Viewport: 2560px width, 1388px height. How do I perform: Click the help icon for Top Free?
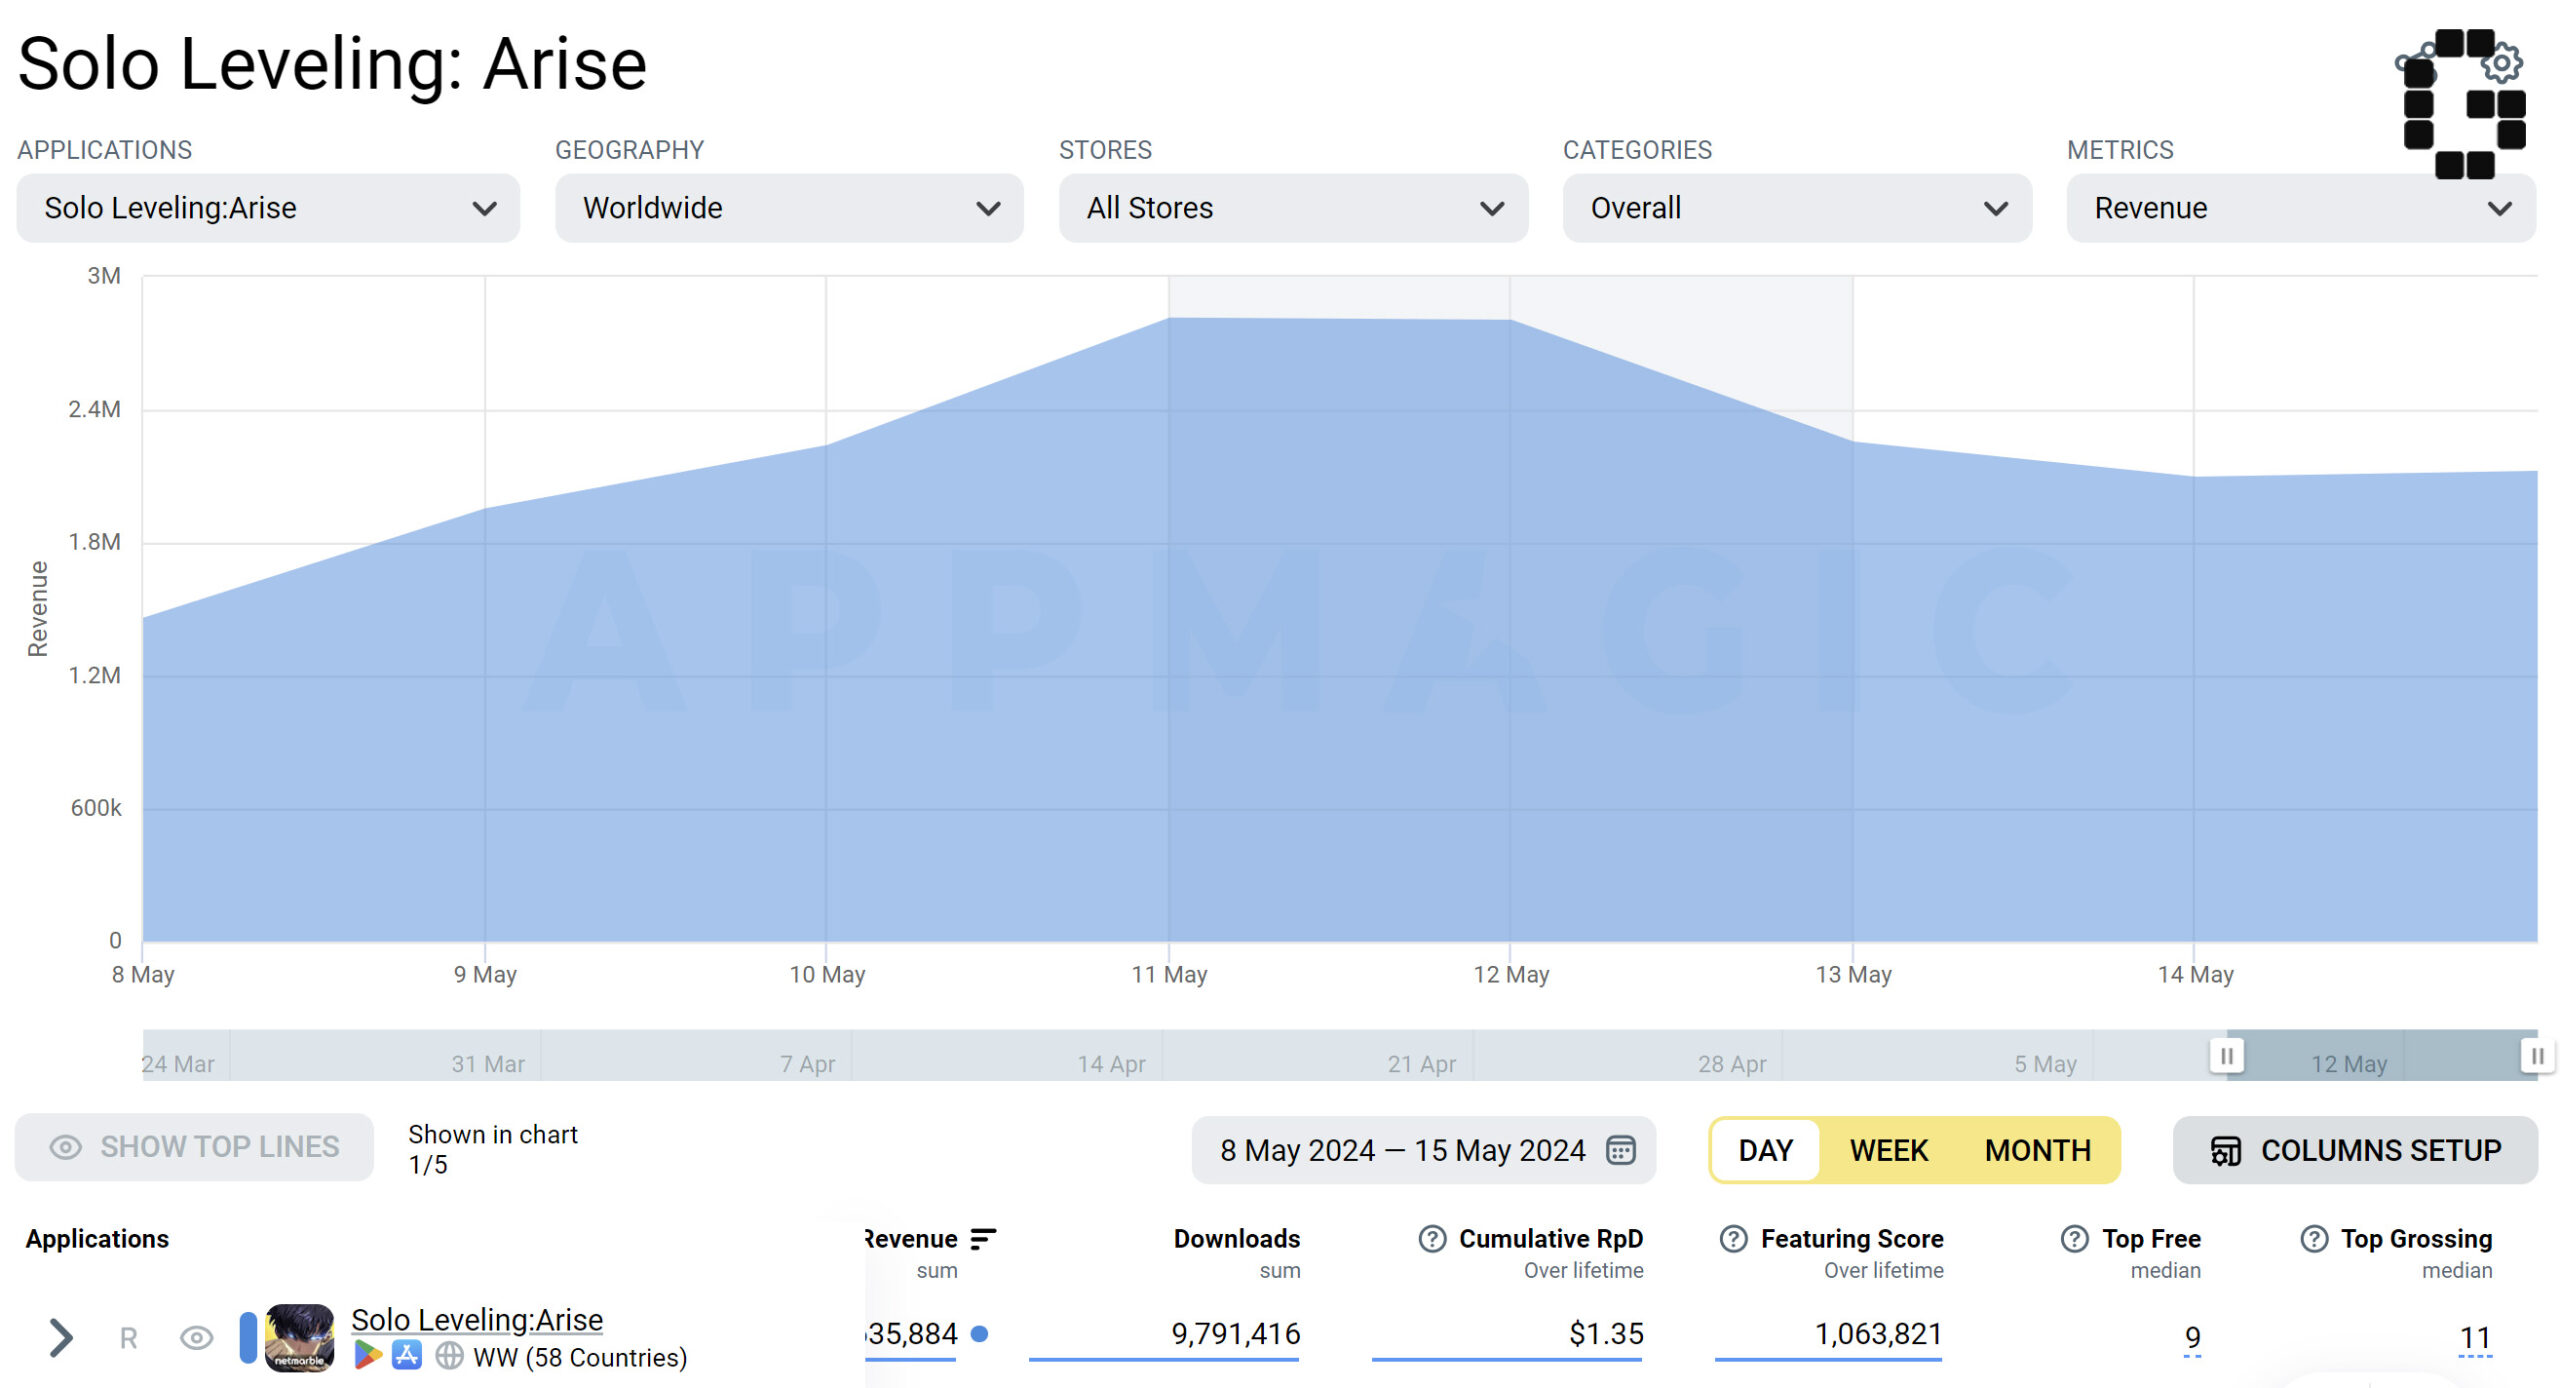pos(2074,1239)
